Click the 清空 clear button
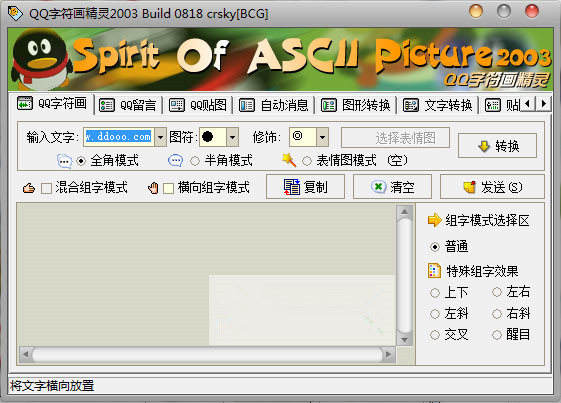 coord(392,187)
